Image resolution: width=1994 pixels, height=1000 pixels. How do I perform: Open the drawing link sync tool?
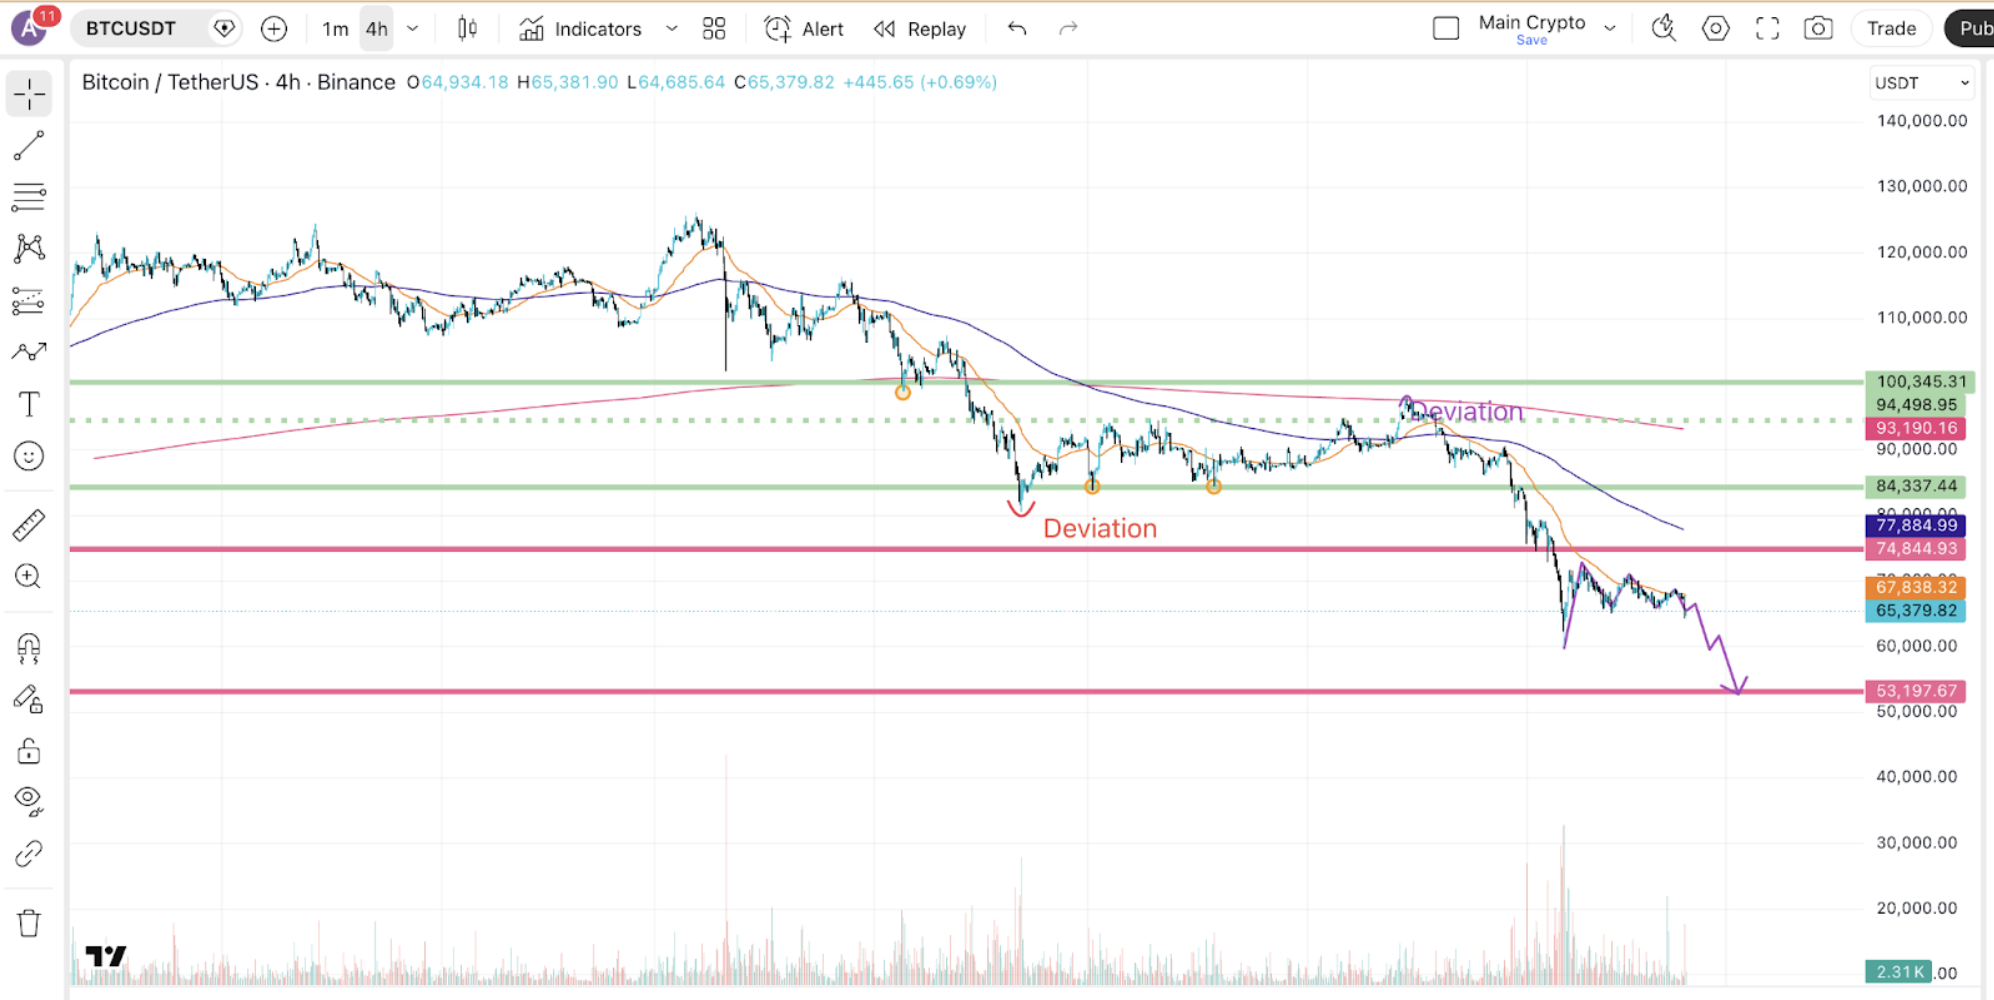[29, 853]
